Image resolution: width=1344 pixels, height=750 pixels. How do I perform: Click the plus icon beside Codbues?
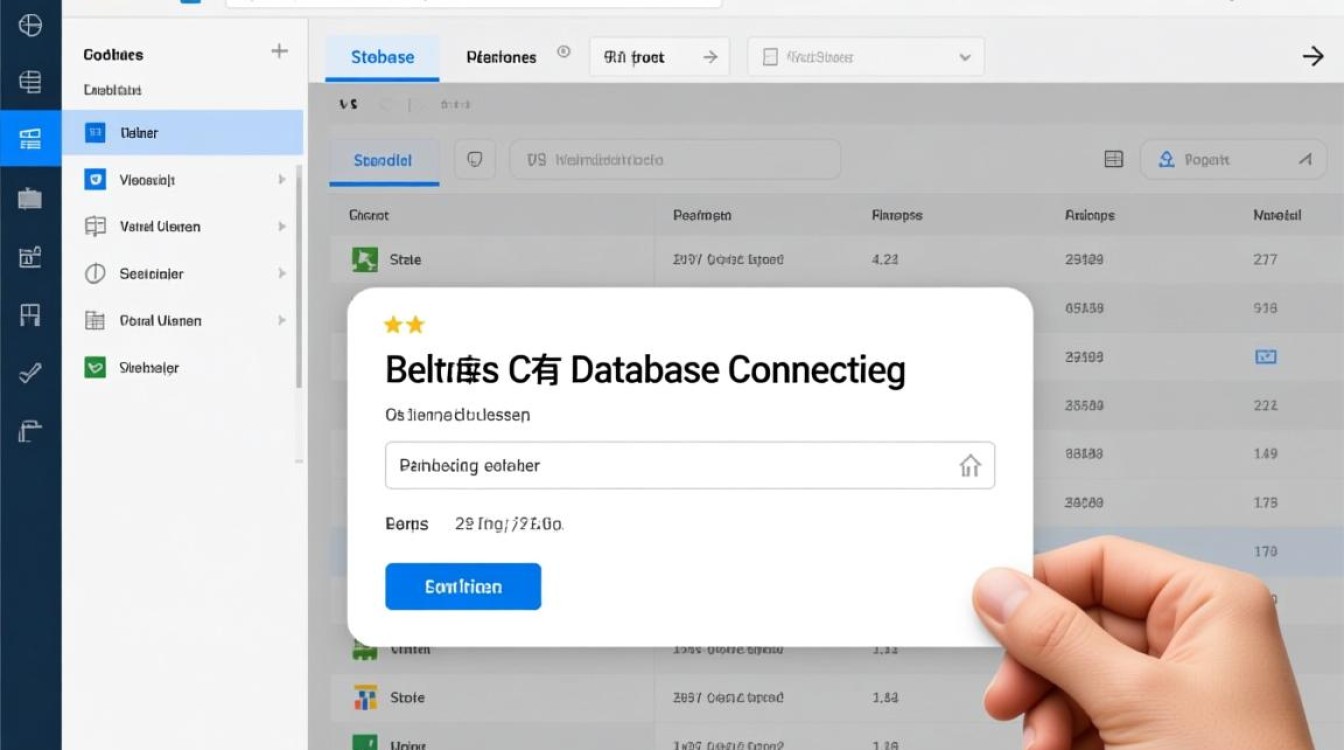tap(280, 52)
